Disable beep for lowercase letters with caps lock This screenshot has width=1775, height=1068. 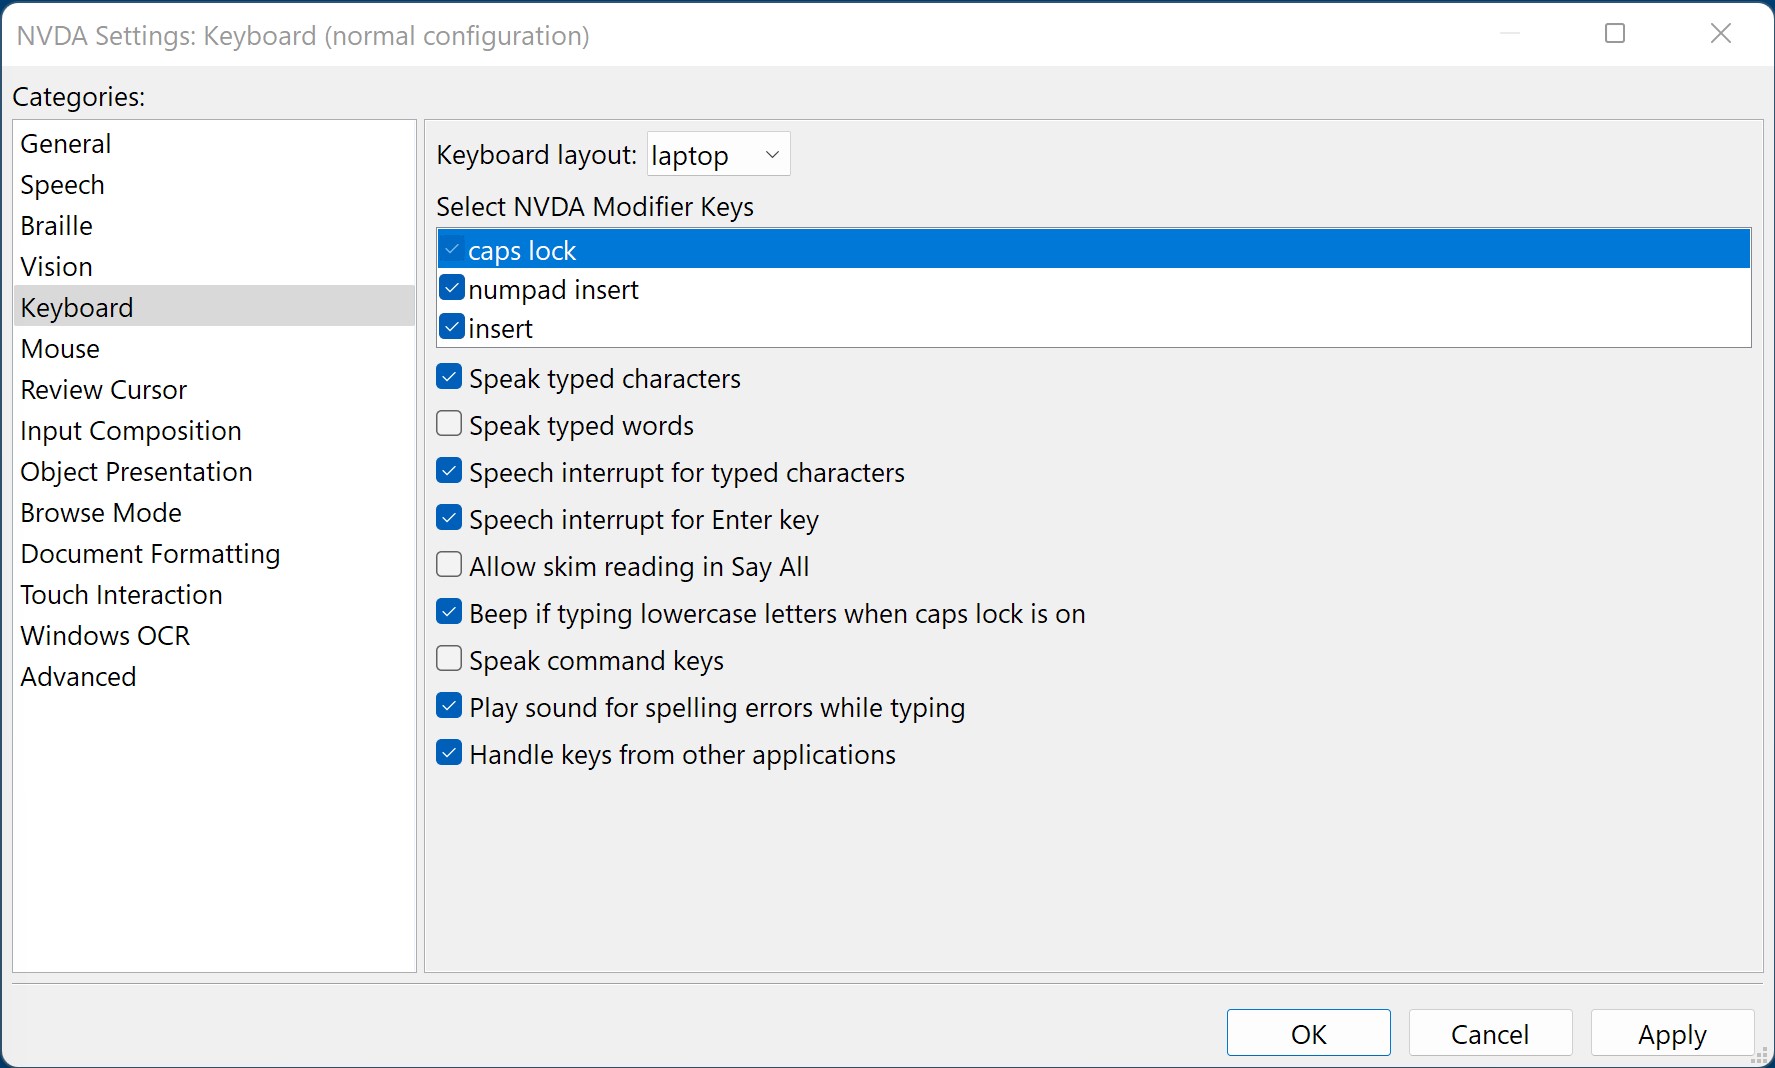tap(448, 611)
